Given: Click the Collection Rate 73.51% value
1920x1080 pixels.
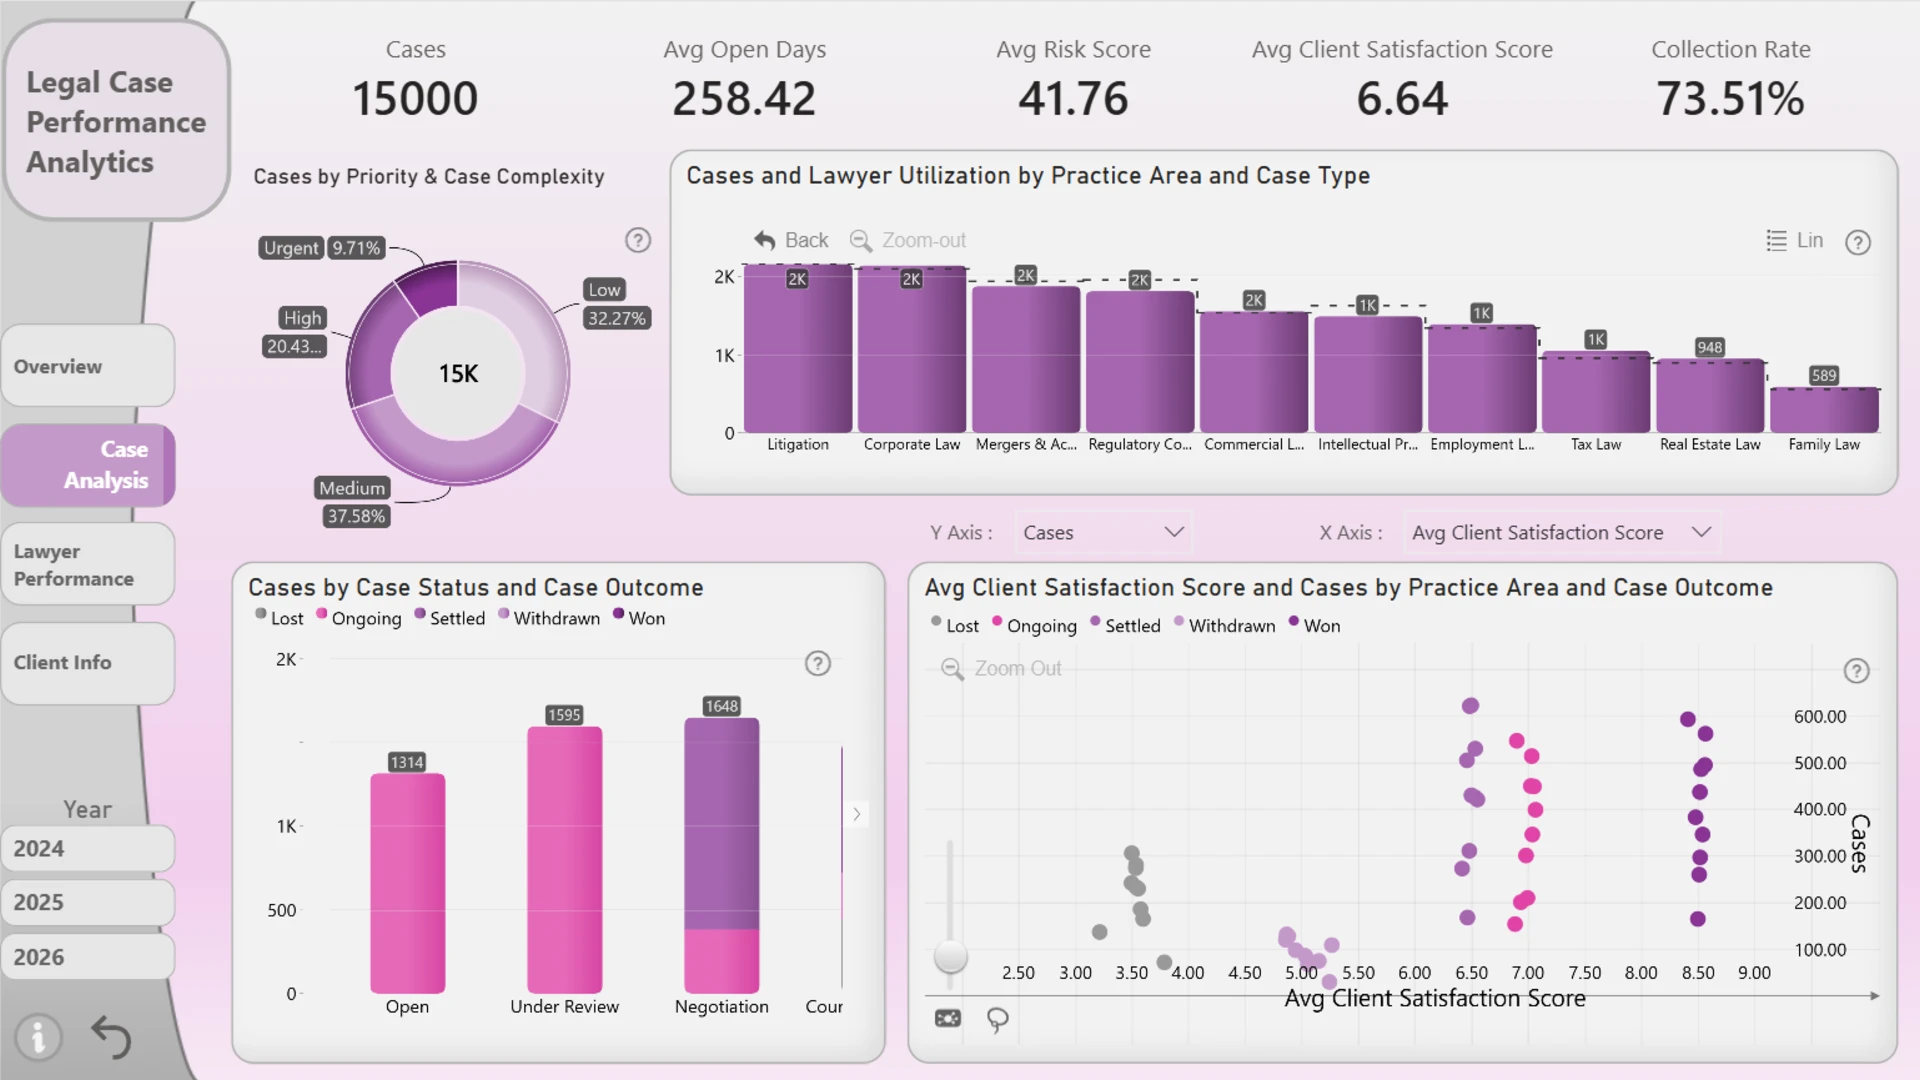Looking at the screenshot, I should point(1730,99).
